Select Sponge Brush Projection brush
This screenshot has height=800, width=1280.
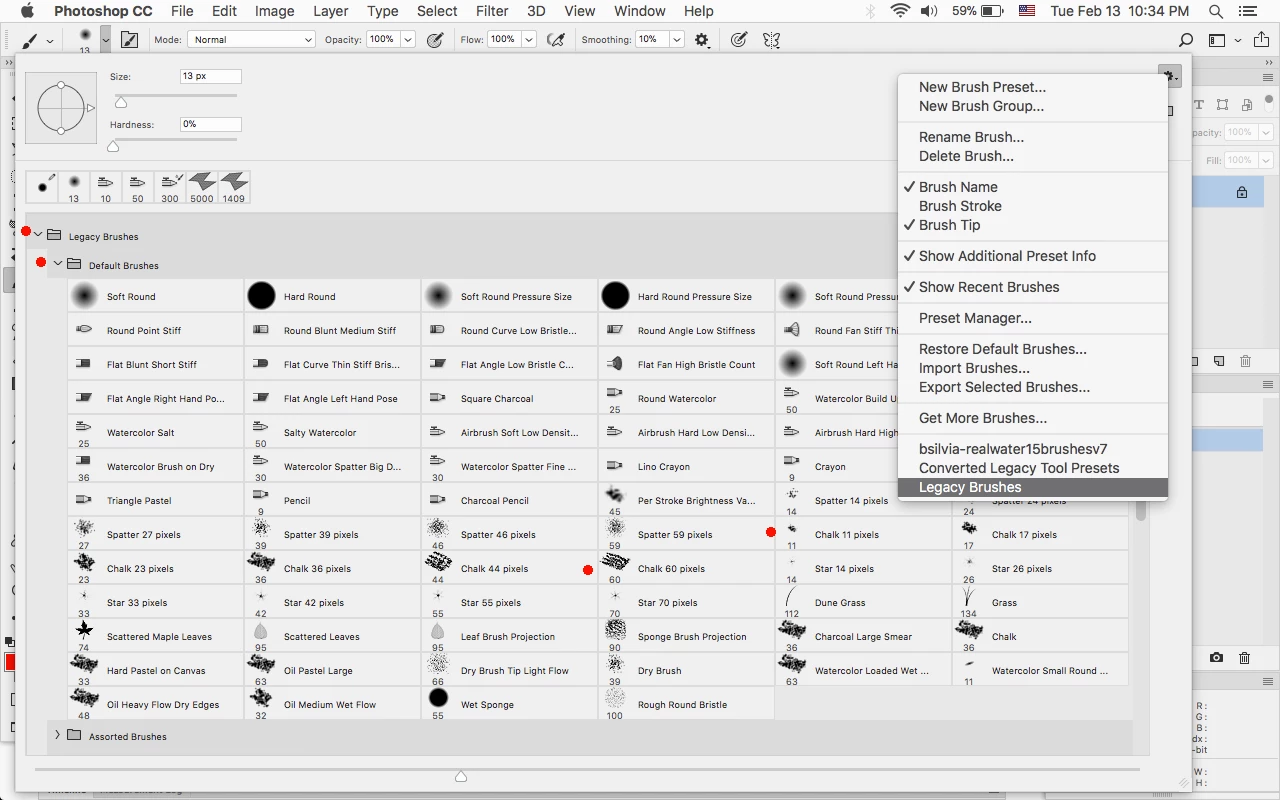coord(686,636)
